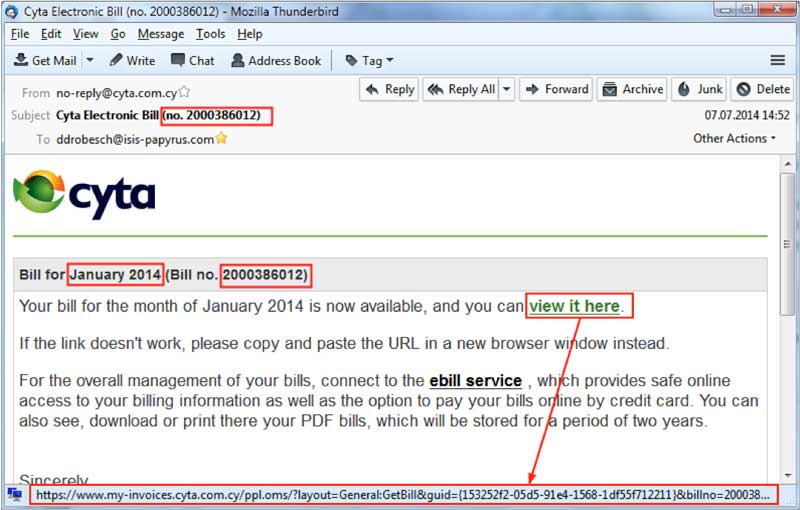Image resolution: width=800 pixels, height=510 pixels.
Task: Open the Edit menu
Action: (51, 34)
